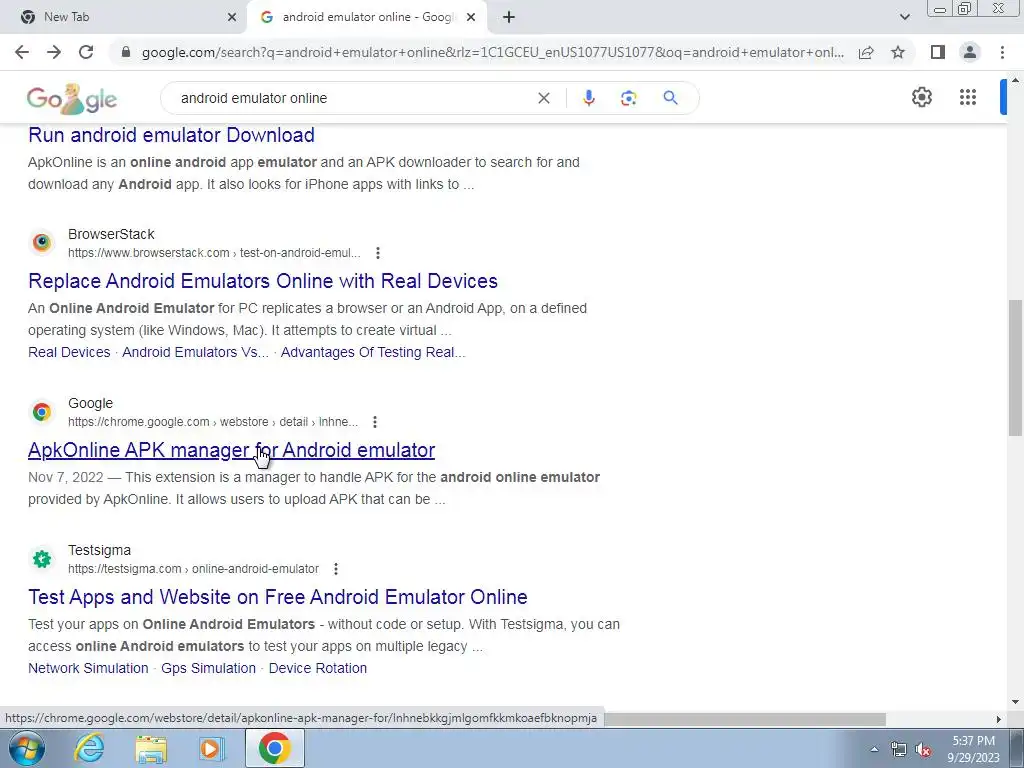1024x768 pixels.
Task: Go forward using the browser forward arrow
Action: click(54, 52)
